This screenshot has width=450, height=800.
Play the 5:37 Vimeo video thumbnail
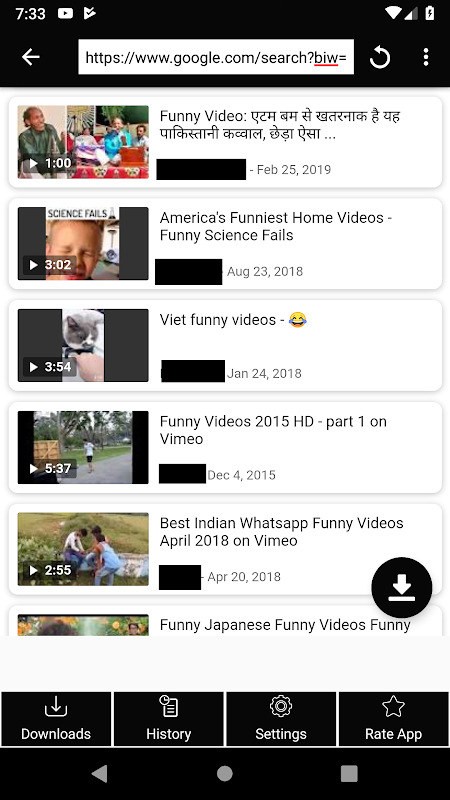click(83, 447)
